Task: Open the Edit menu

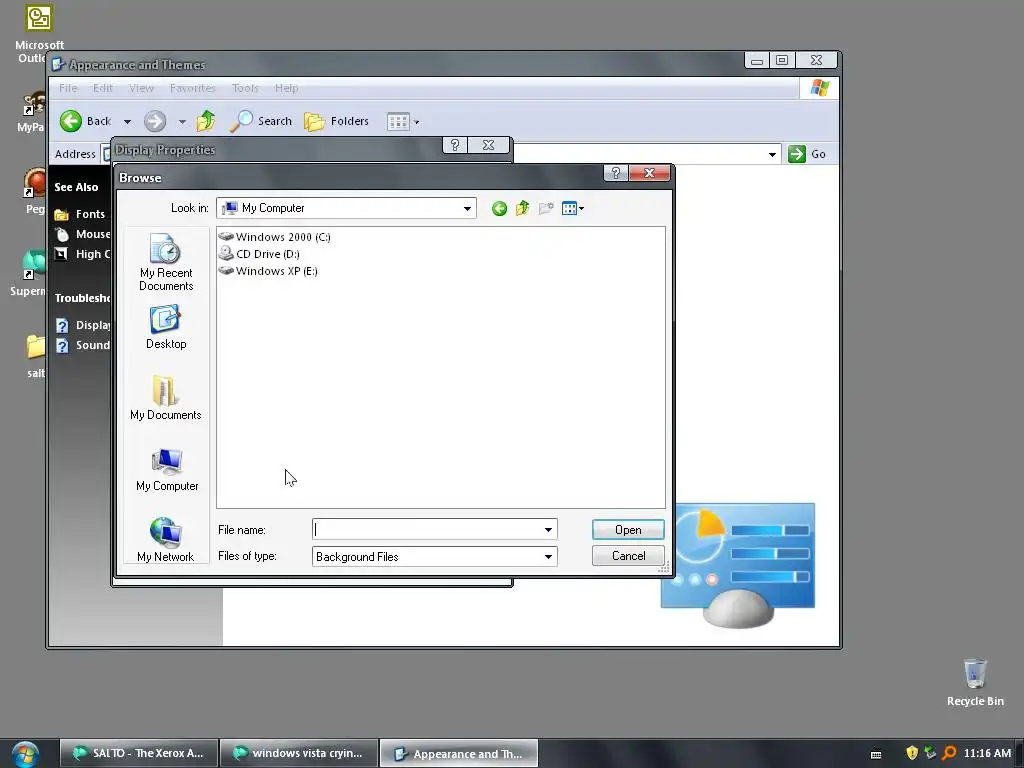Action: point(103,88)
